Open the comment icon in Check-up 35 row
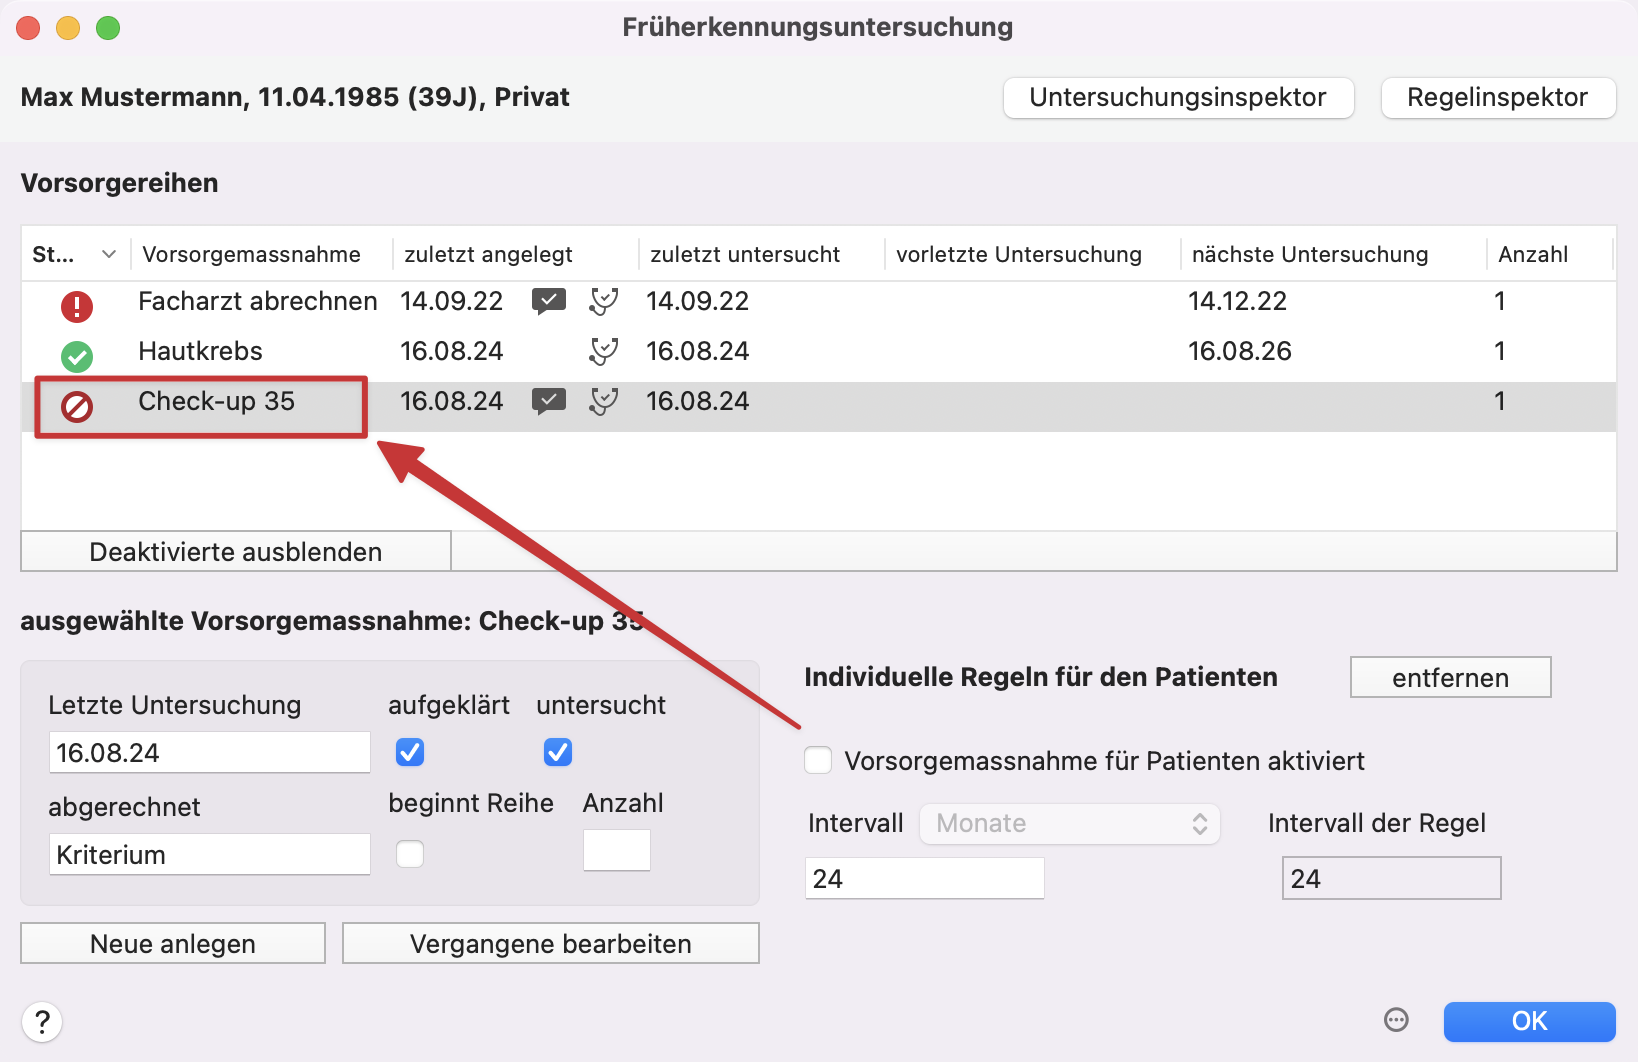This screenshot has width=1638, height=1062. [549, 401]
